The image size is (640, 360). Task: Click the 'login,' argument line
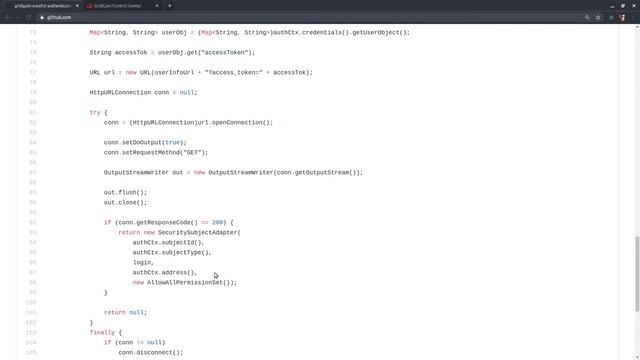click(143, 262)
